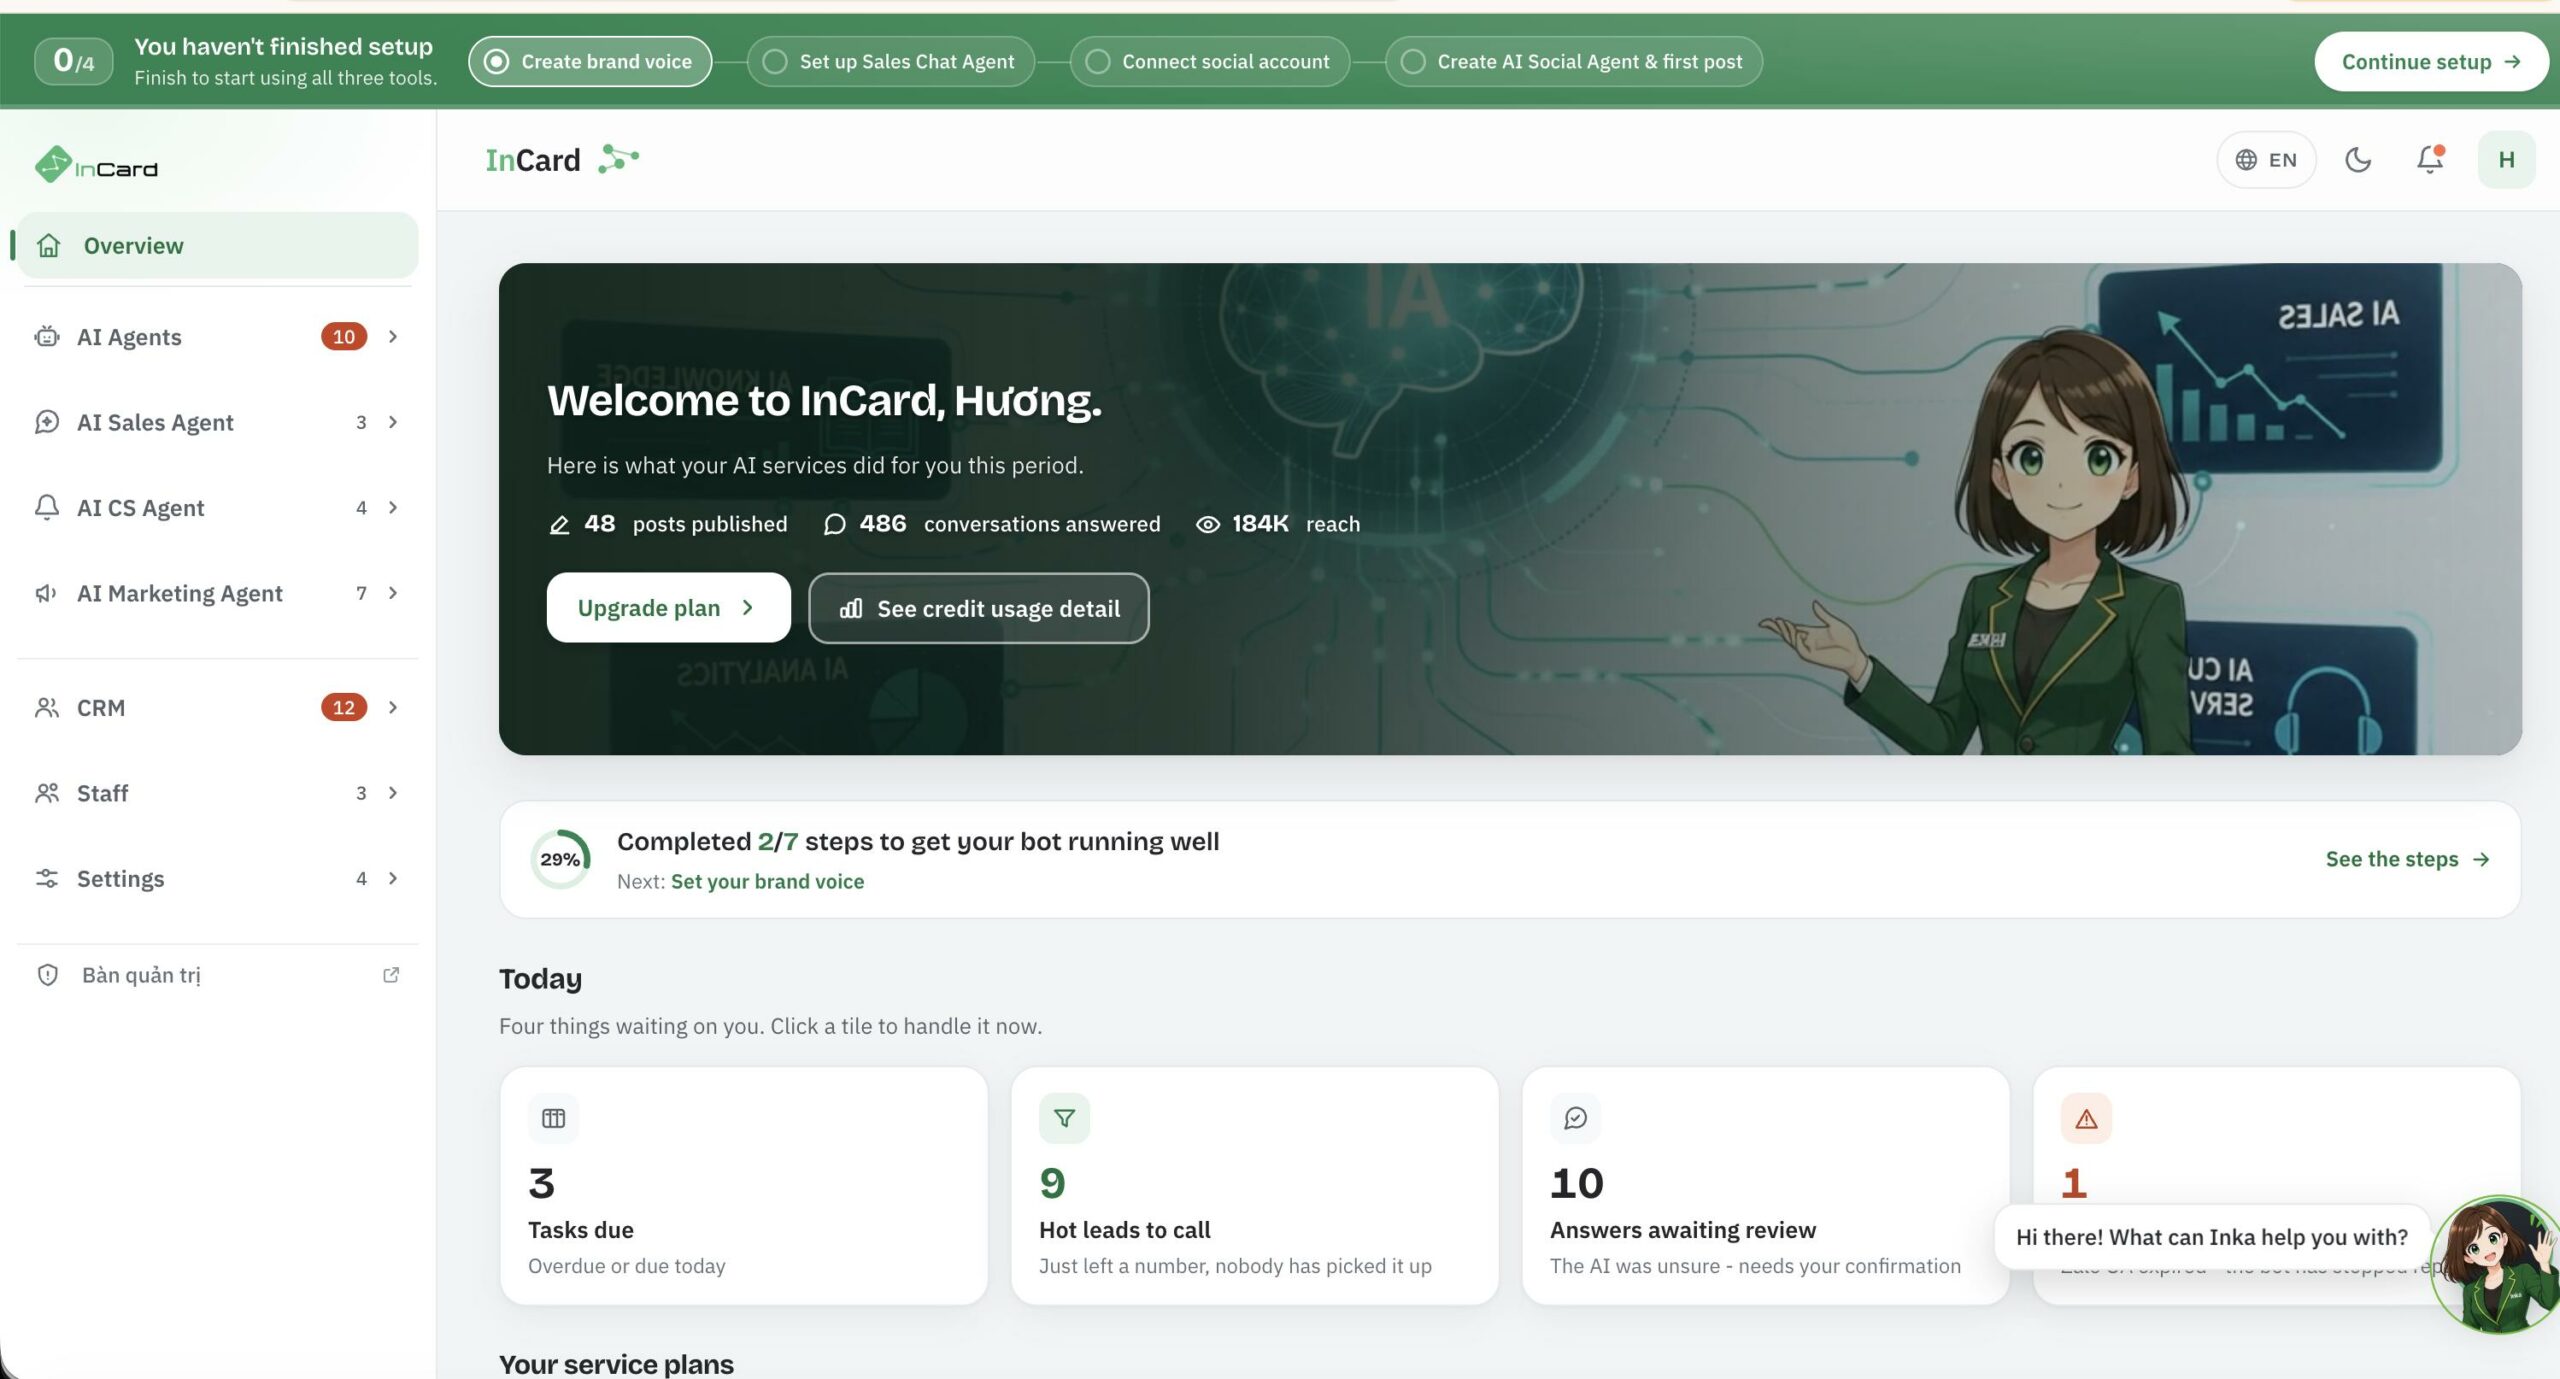This screenshot has width=2560, height=1379.
Task: Click the funnel icon on Hot leads tile
Action: tap(1064, 1118)
